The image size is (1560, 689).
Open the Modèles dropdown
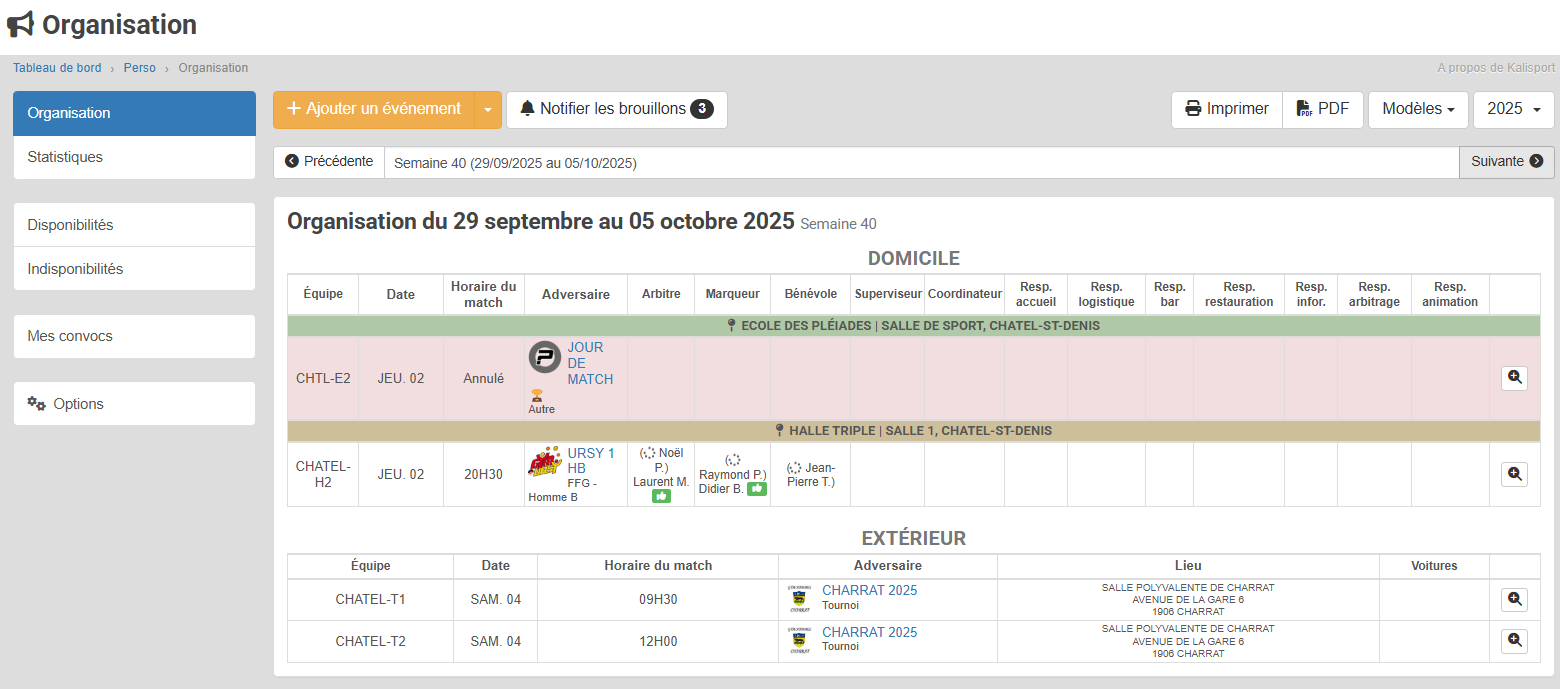[1417, 110]
